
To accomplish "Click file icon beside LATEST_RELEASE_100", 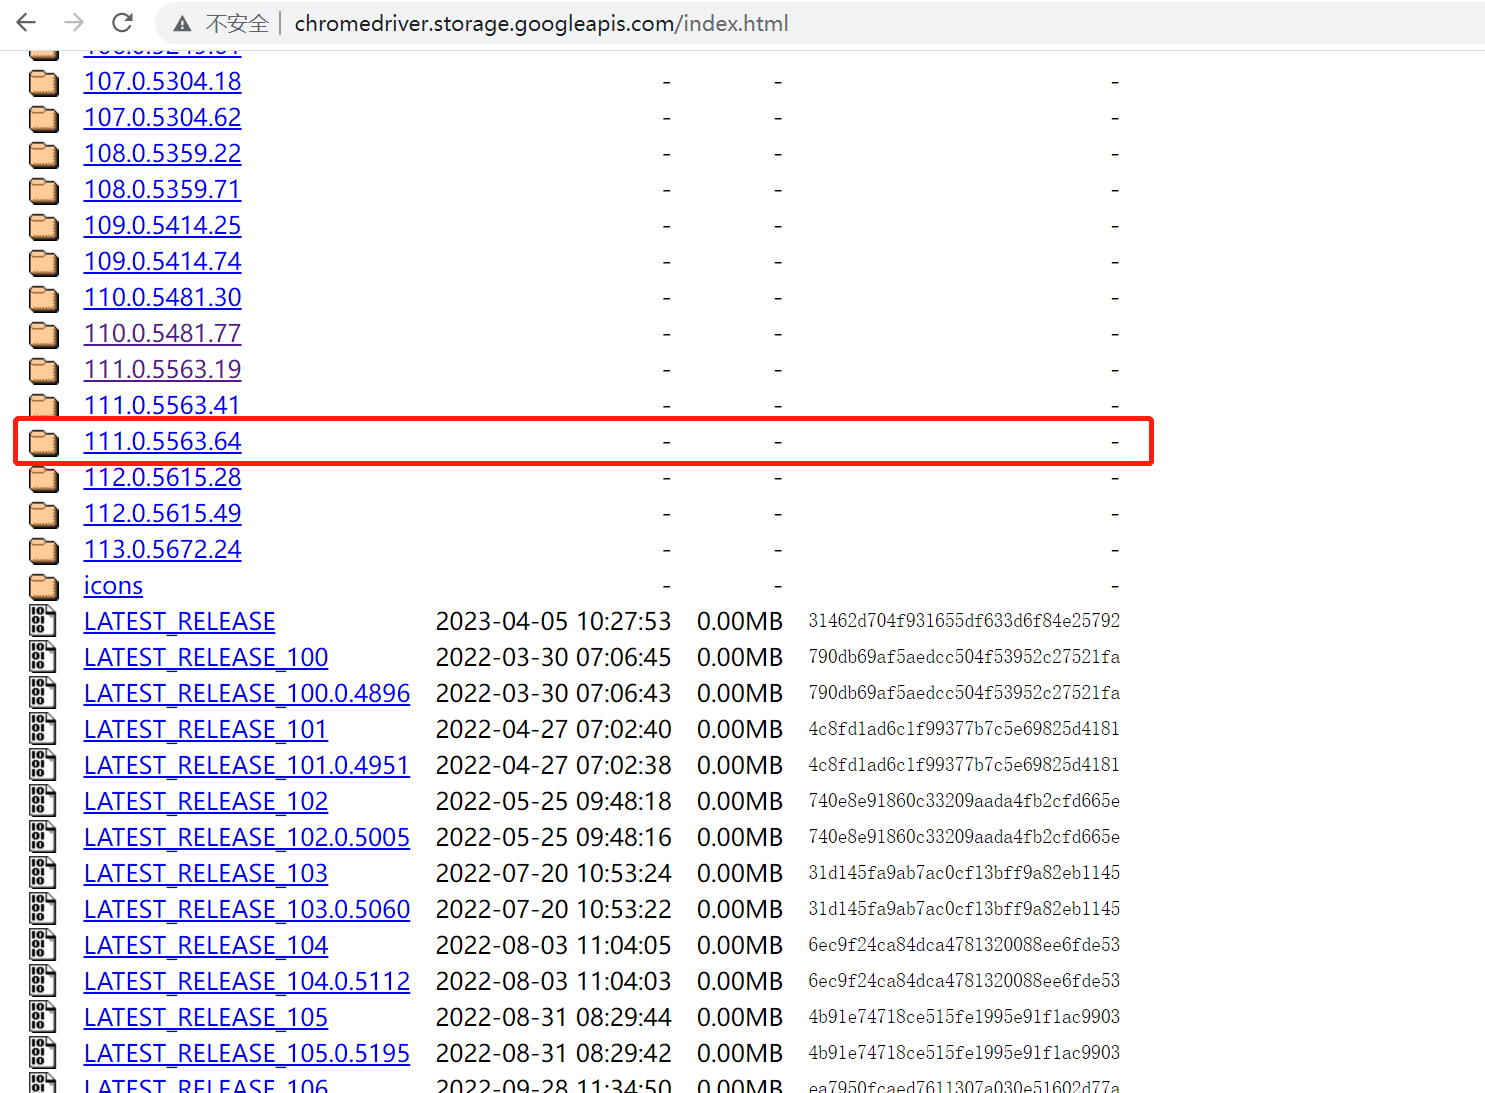I will point(42,657).
